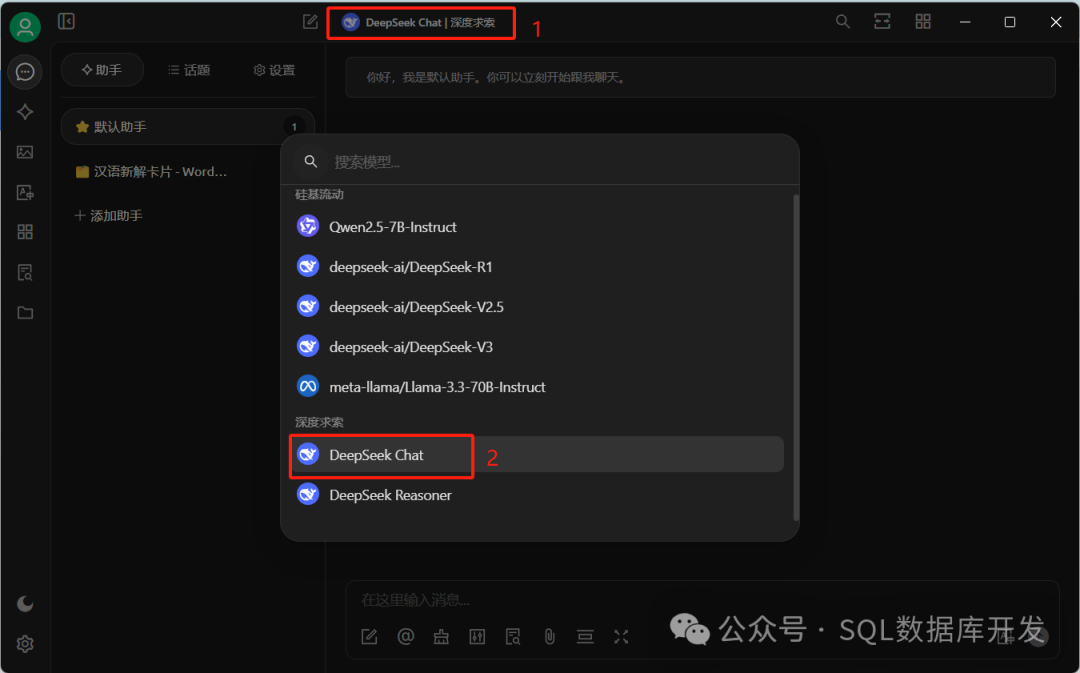This screenshot has width=1080, height=673.
Task: Choose the DeepSeek Reasoner model
Action: tap(539, 495)
